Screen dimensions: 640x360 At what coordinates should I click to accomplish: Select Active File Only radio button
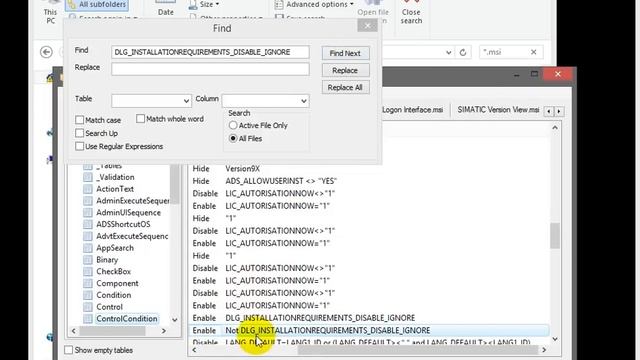[233, 125]
